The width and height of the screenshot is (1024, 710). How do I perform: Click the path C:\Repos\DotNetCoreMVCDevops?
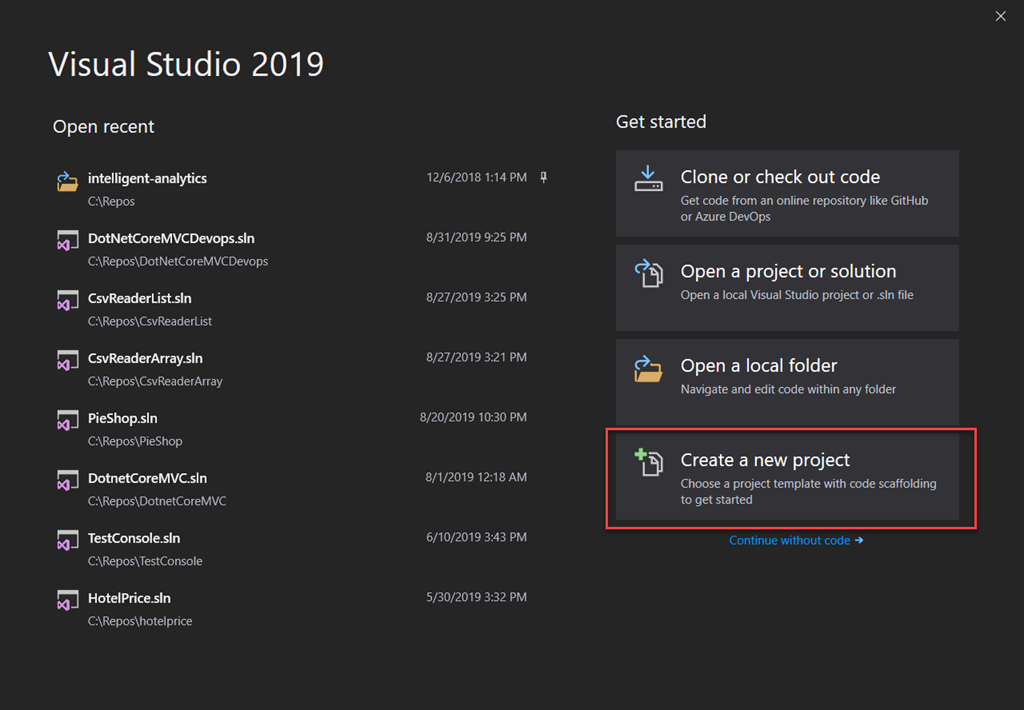[x=178, y=261]
